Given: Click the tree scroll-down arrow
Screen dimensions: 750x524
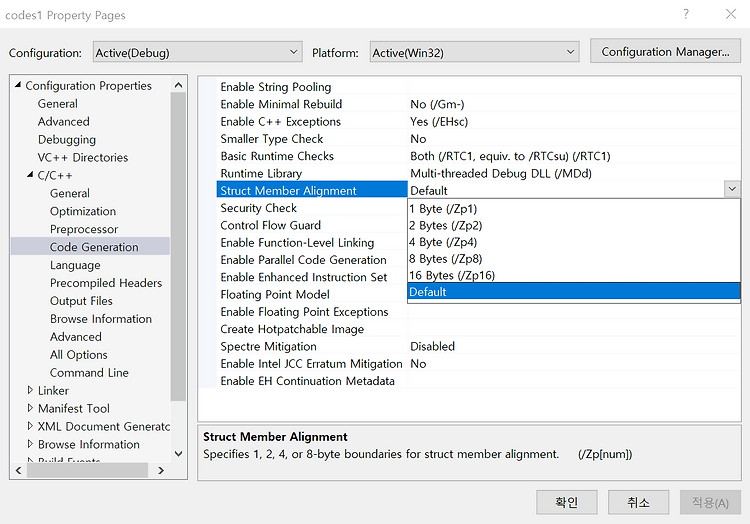Looking at the screenshot, I should click(178, 453).
